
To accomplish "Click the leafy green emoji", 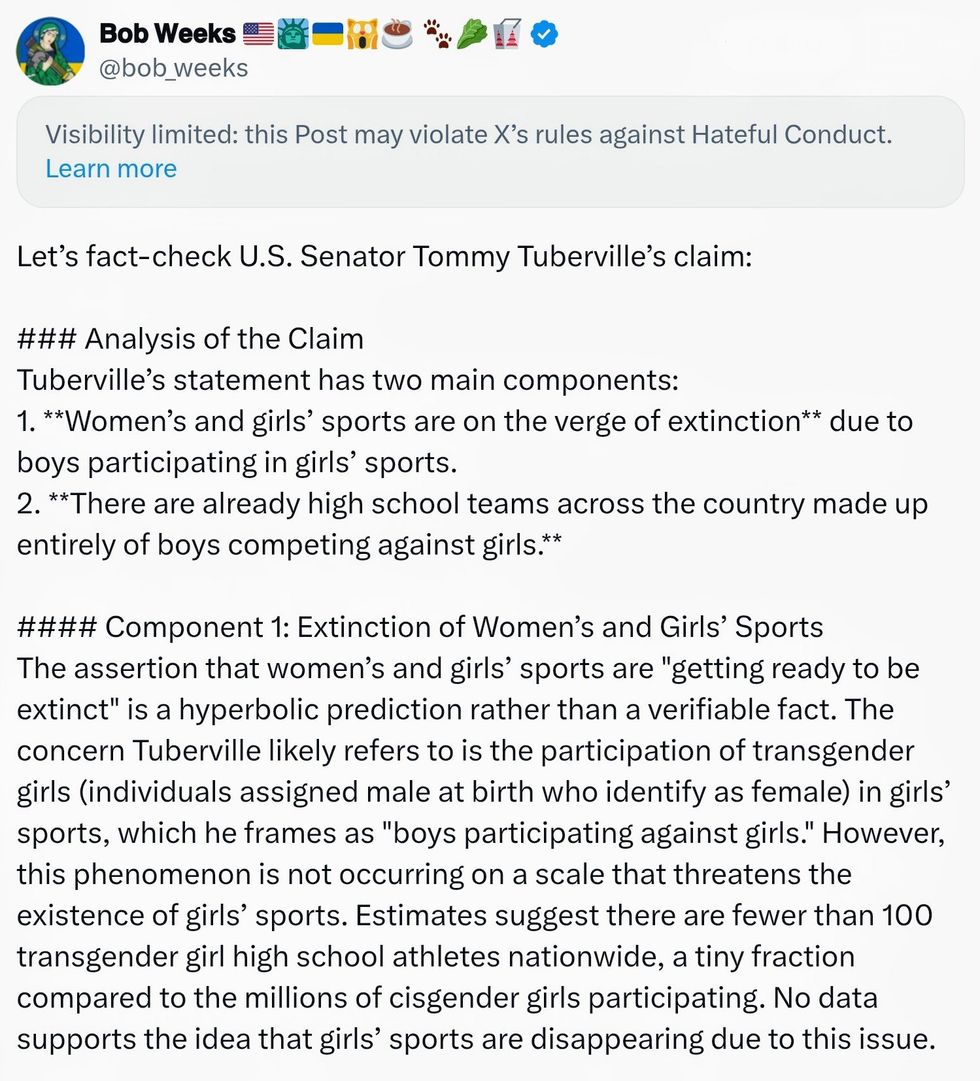I will point(473,34).
